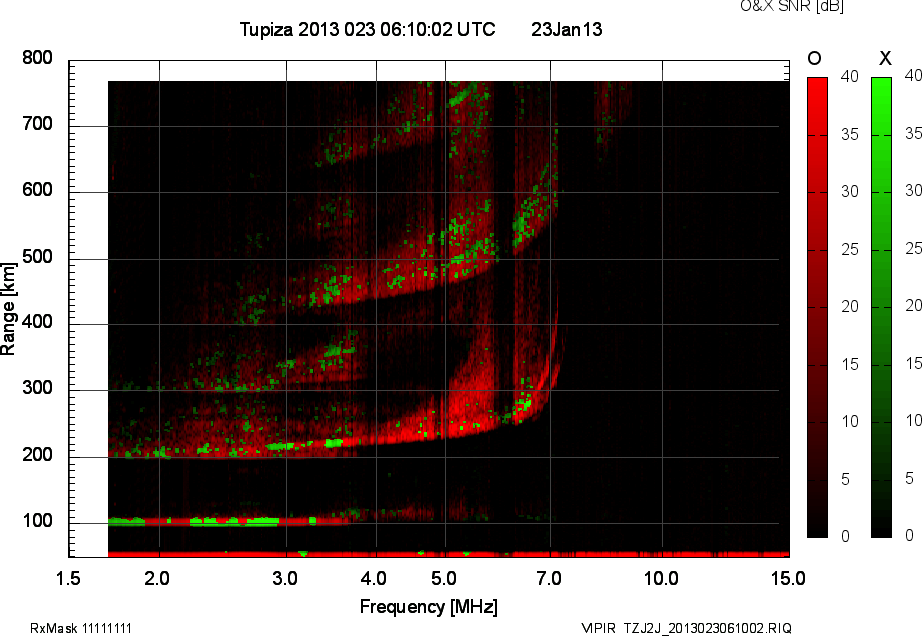Click the "O&X SNR [dB]" legend heading

point(791,6)
